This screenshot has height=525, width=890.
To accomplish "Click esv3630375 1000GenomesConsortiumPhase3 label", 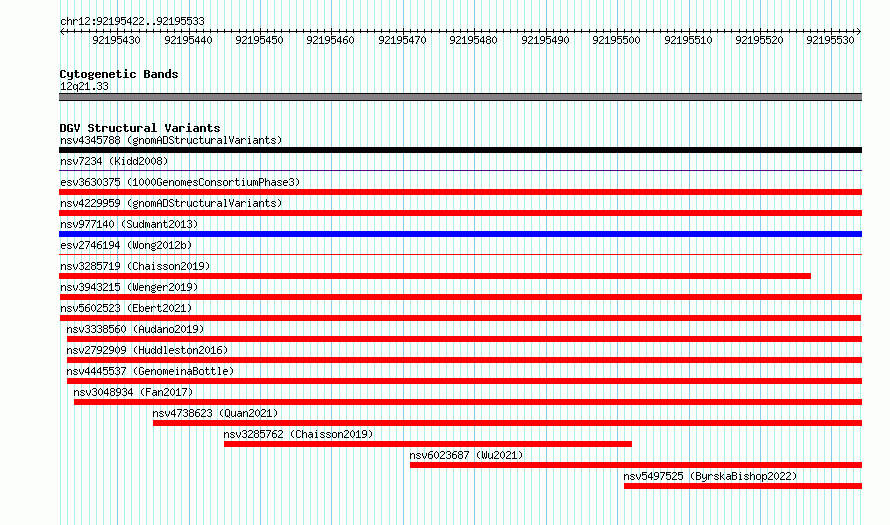I will coord(180,182).
